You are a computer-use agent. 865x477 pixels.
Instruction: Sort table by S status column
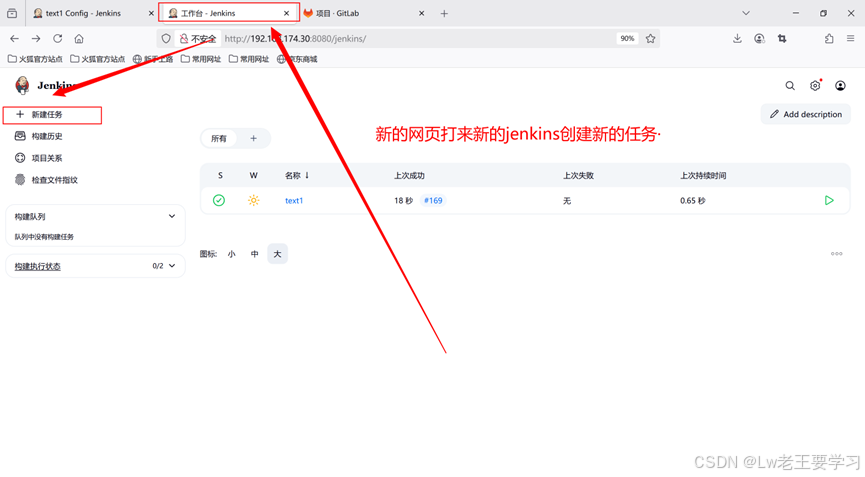[x=220, y=175]
